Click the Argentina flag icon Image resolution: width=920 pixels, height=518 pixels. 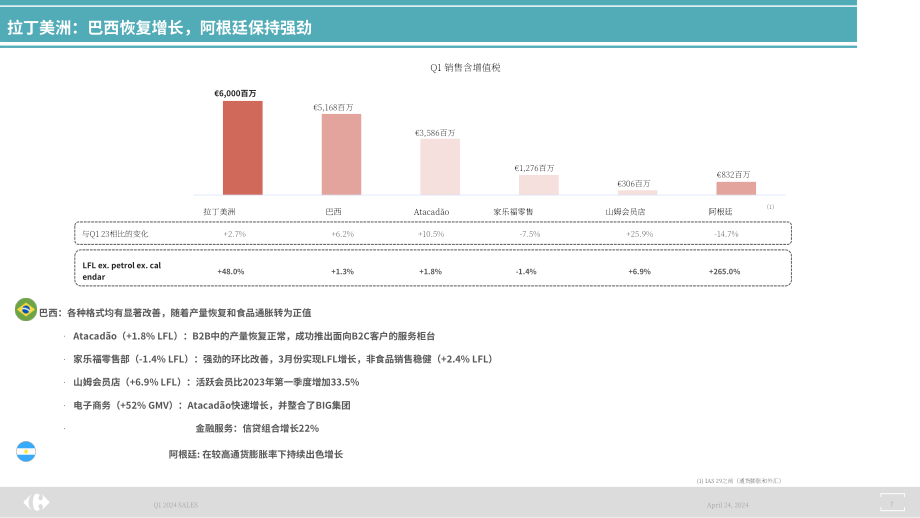coord(26,452)
